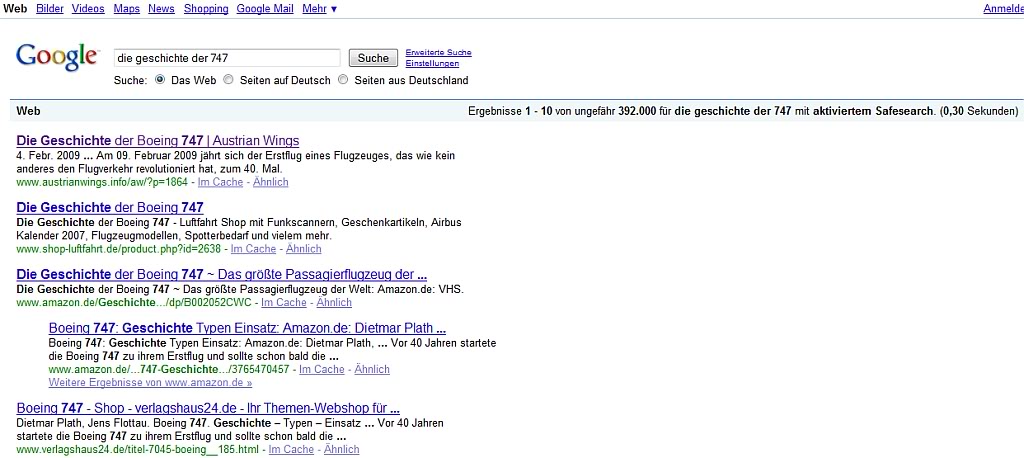This screenshot has width=1024, height=458.
Task: Open 'Im Cache' for amazon.de B002052CWC result
Action: point(283,303)
